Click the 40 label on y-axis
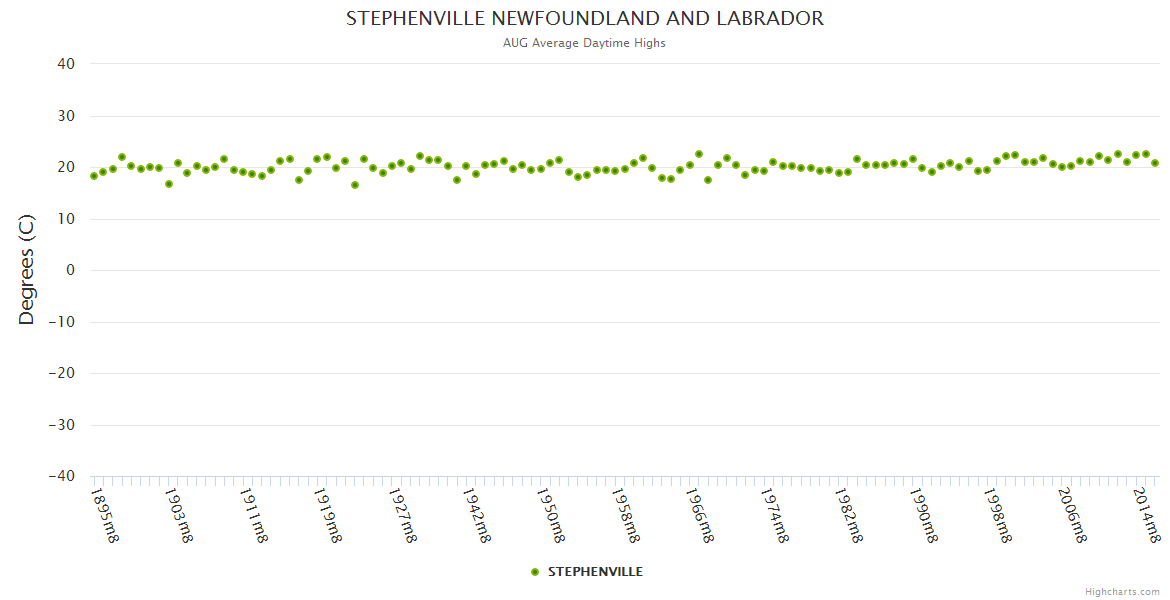The height and width of the screenshot is (600, 1170). click(66, 64)
